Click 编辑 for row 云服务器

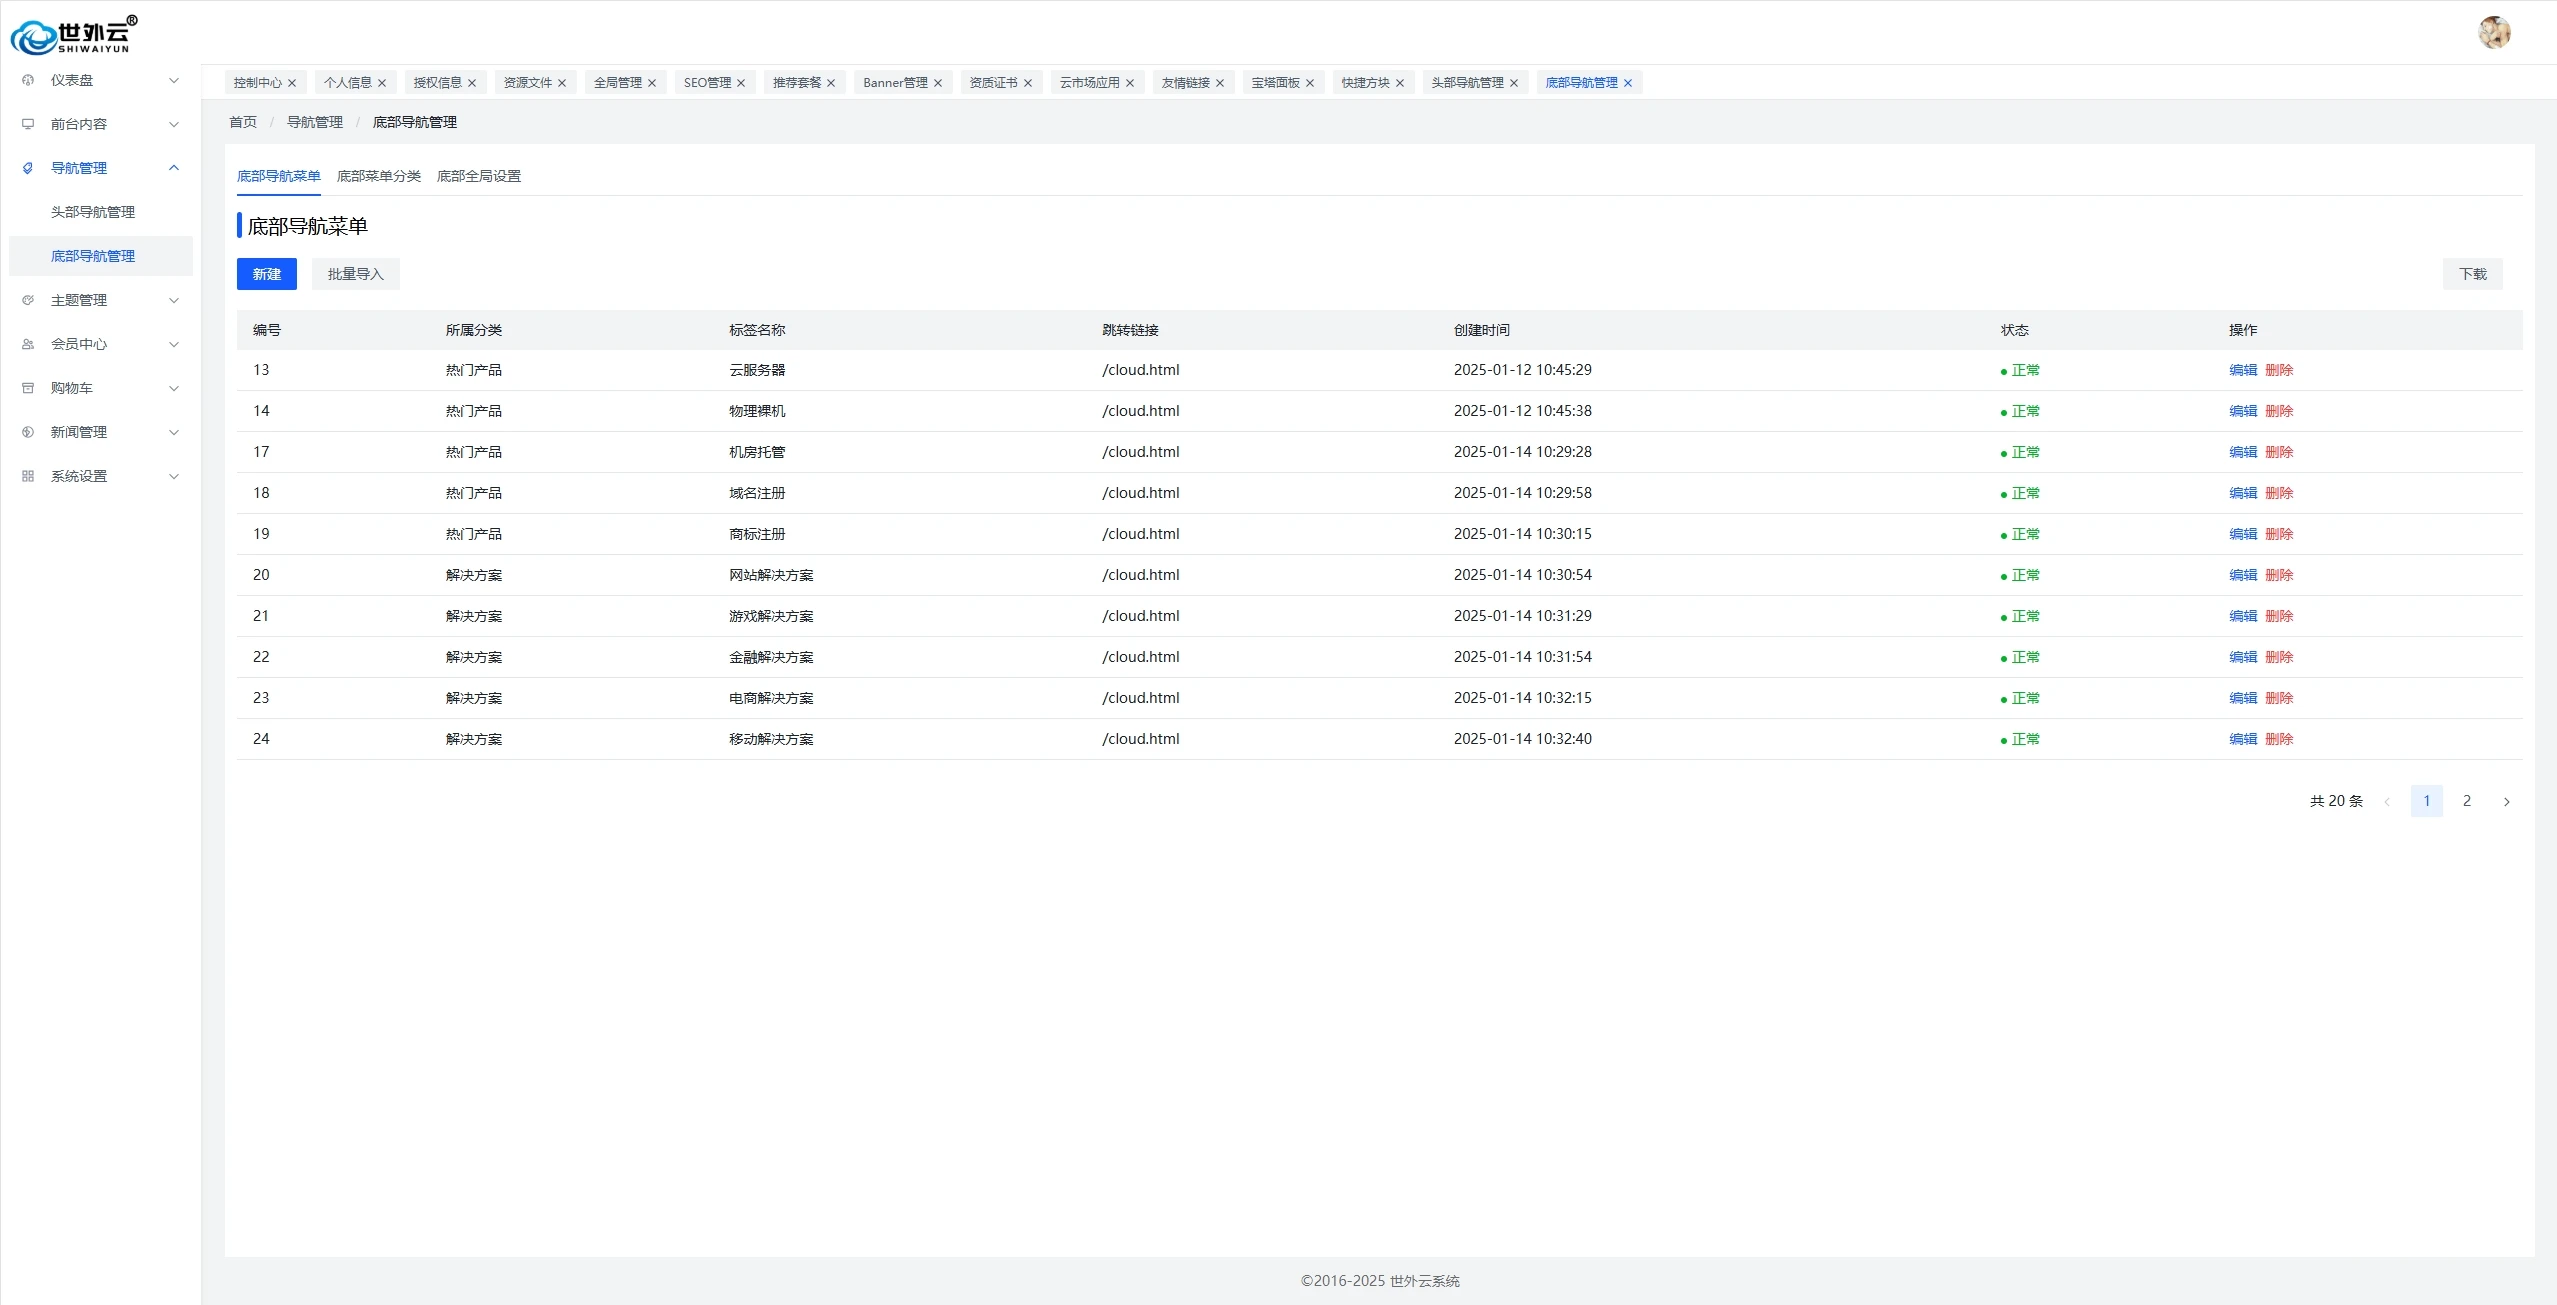pyautogui.click(x=2242, y=370)
